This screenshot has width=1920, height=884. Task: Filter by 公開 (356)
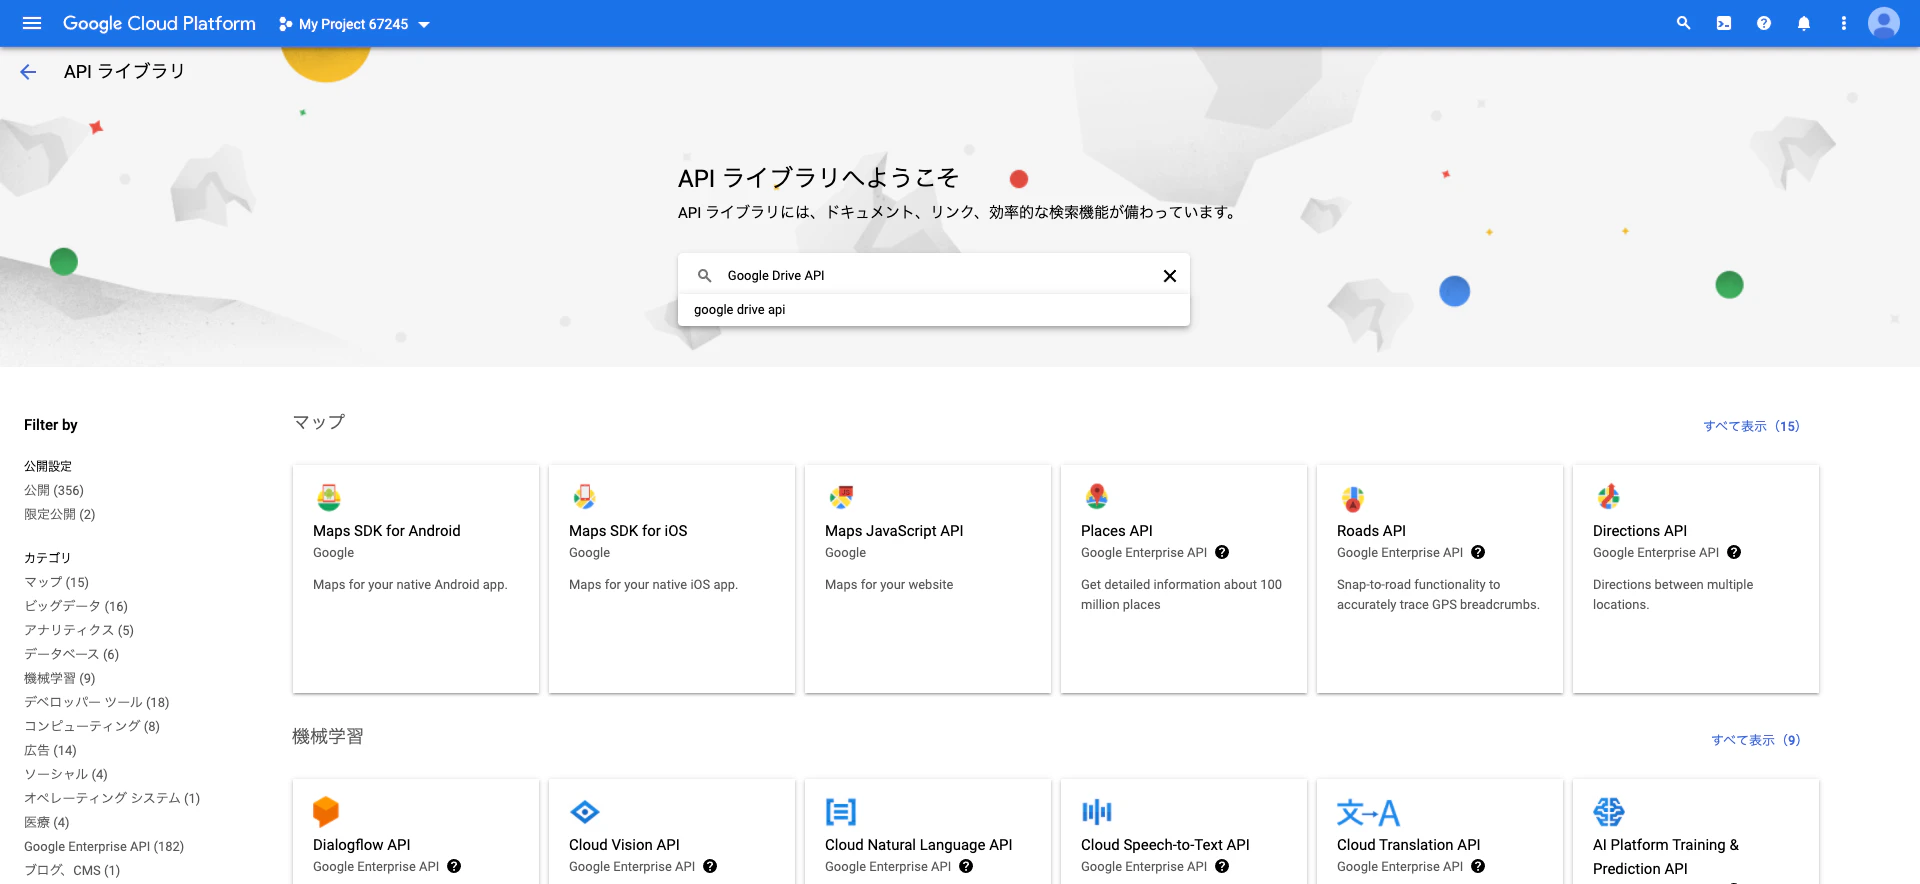pos(54,490)
